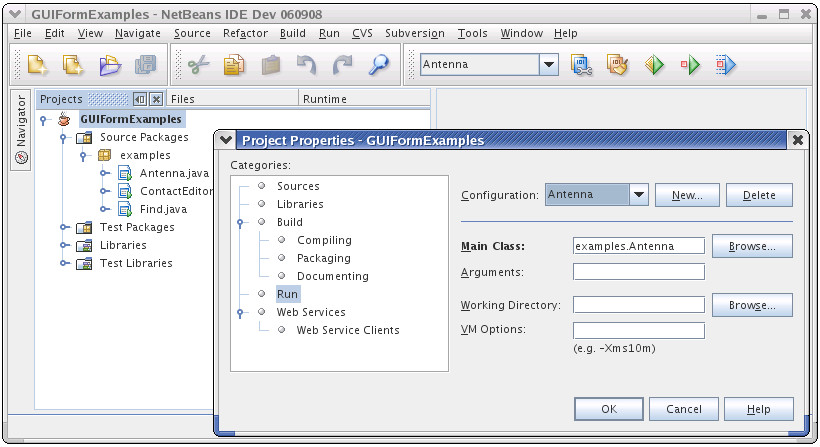Viewport: 820px width, 447px height.
Task: Switch to the Files tab
Action: [x=232, y=99]
